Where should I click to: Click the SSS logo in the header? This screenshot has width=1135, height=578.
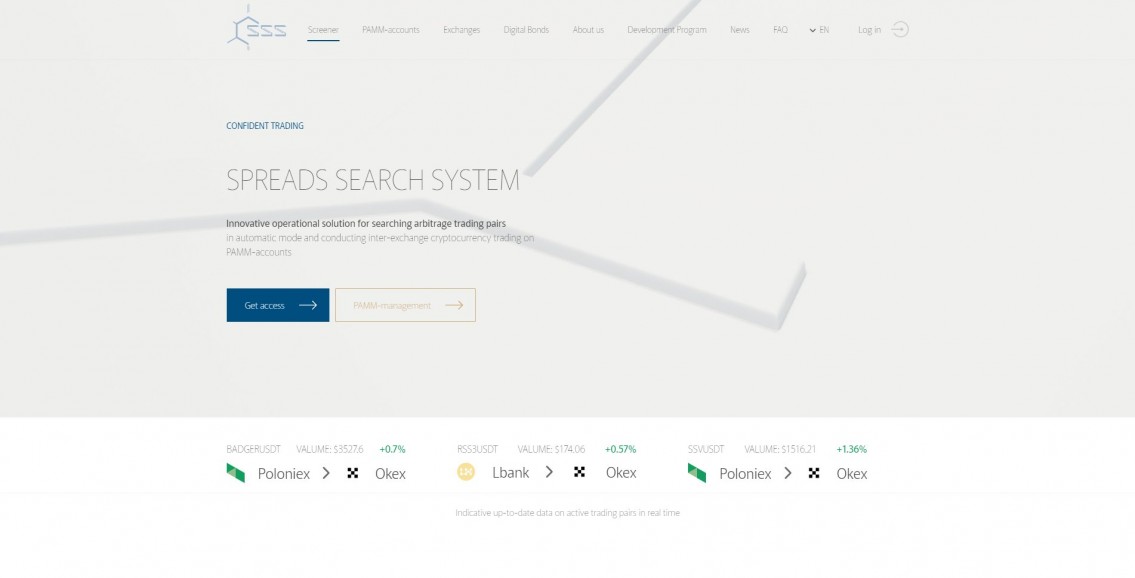click(x=256, y=29)
